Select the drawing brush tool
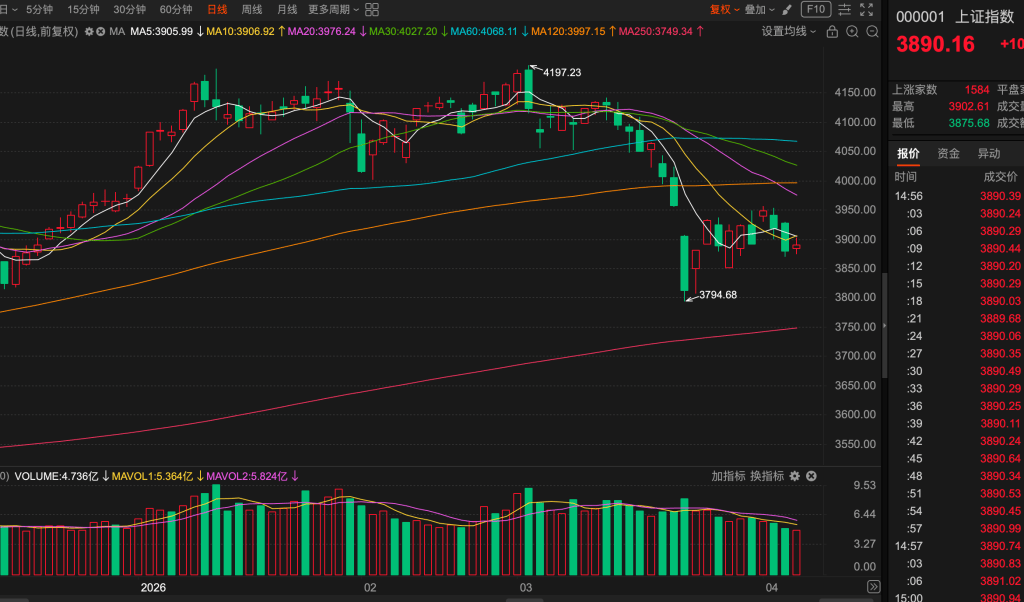1024x602 pixels. pos(786,10)
